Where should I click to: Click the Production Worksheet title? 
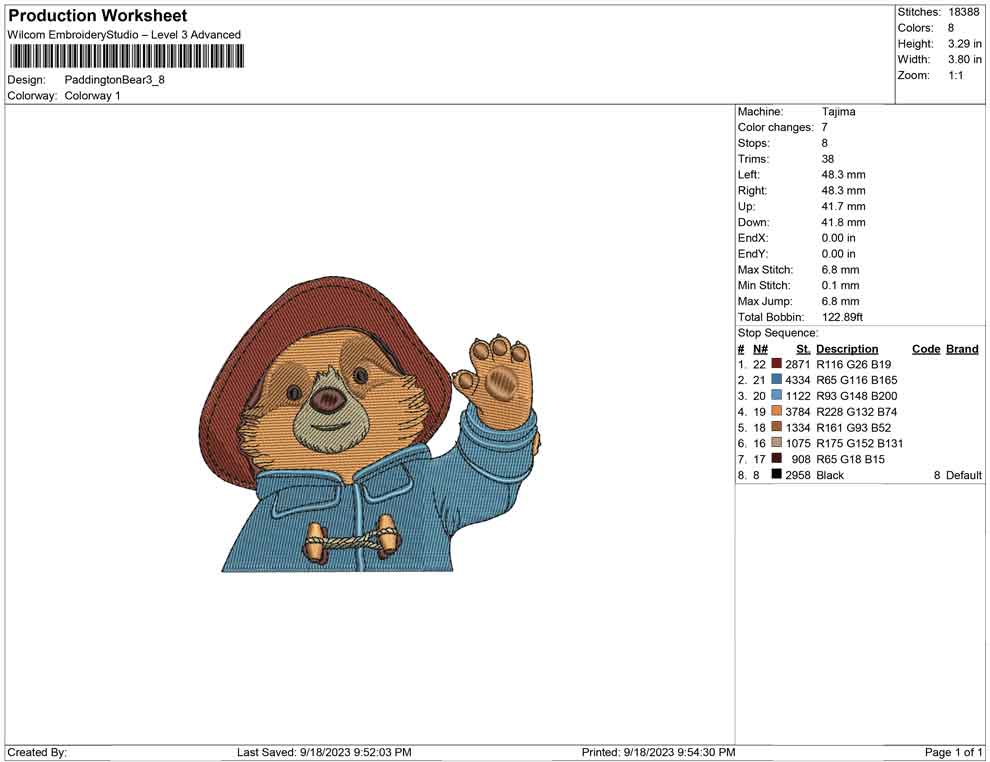(98, 15)
